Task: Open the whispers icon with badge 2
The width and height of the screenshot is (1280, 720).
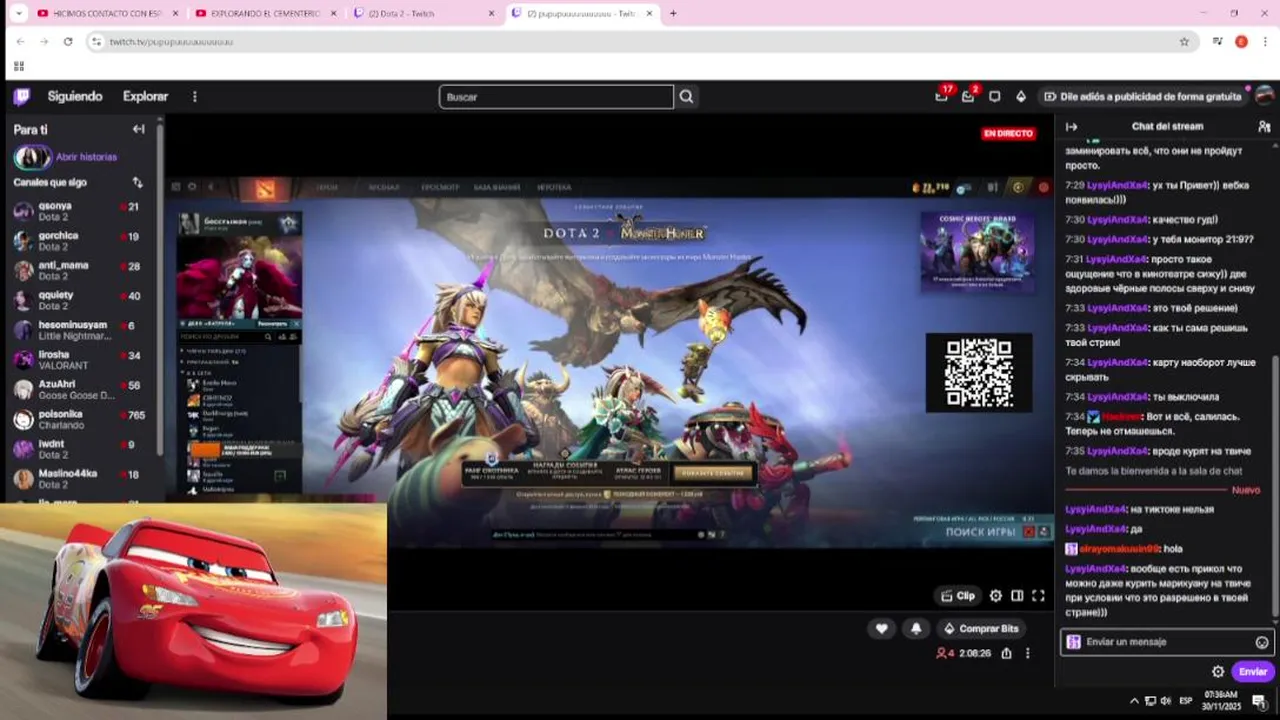Action: (x=968, y=96)
